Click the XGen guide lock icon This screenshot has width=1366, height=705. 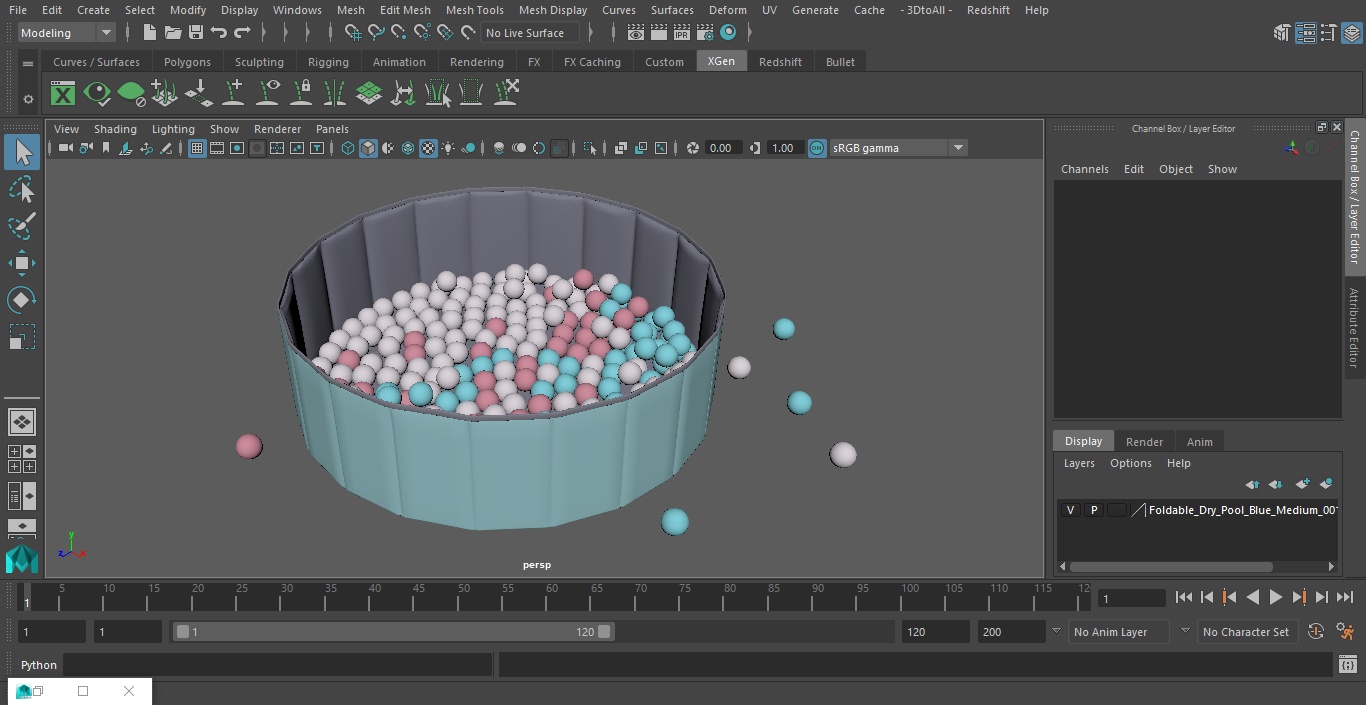(x=301, y=94)
